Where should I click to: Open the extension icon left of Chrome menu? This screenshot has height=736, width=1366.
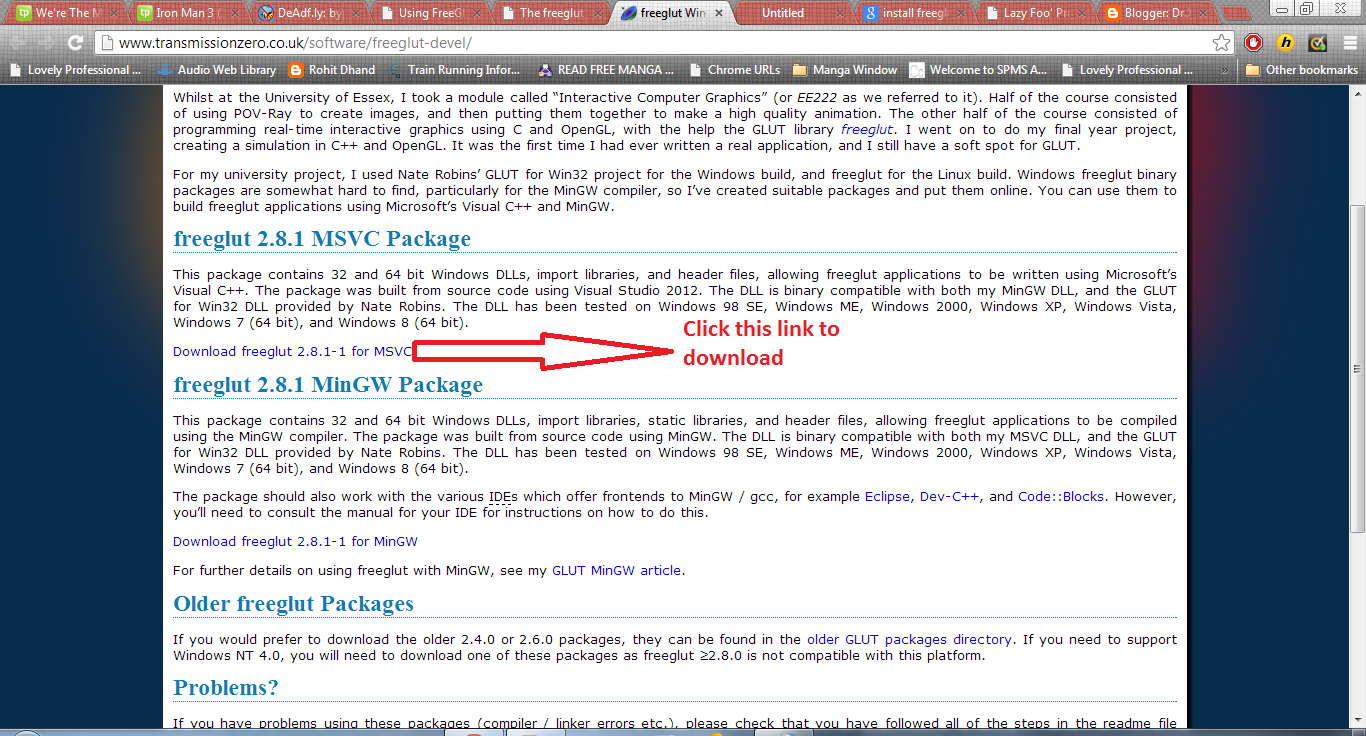pos(1318,43)
